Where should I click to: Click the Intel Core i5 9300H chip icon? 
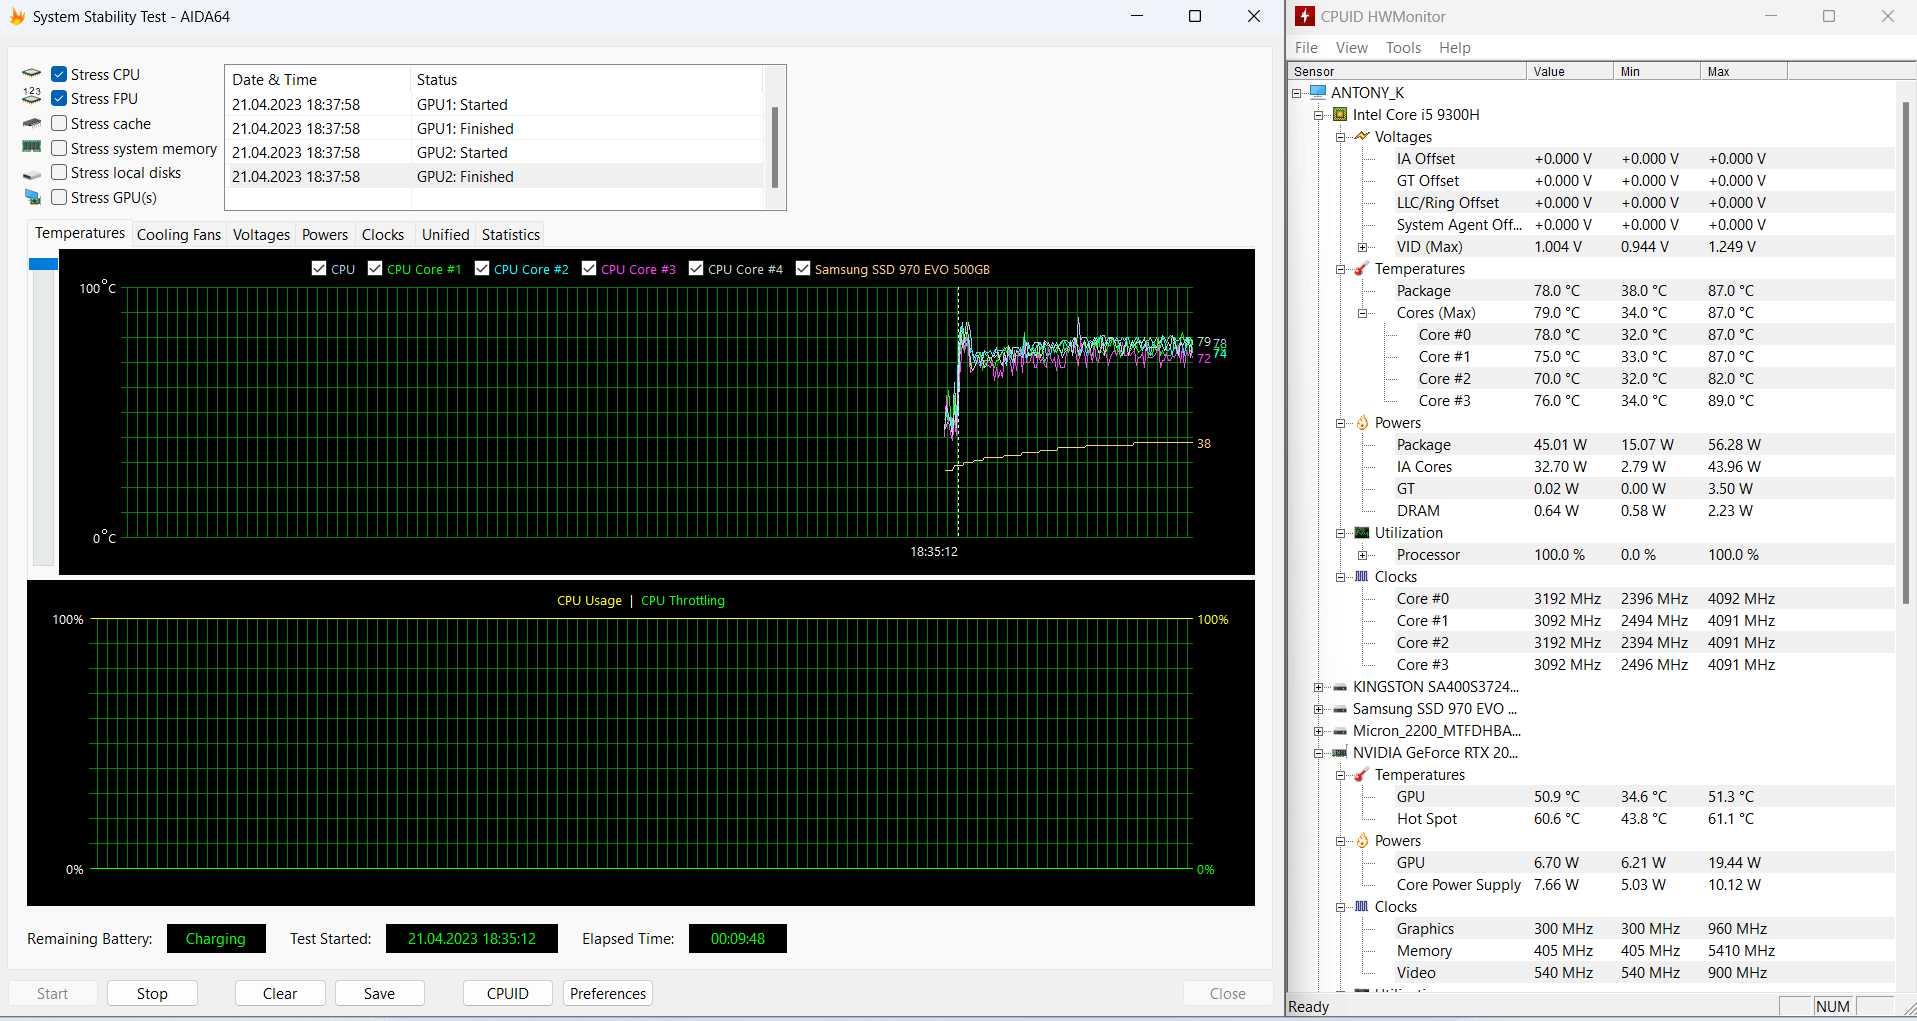click(x=1340, y=115)
